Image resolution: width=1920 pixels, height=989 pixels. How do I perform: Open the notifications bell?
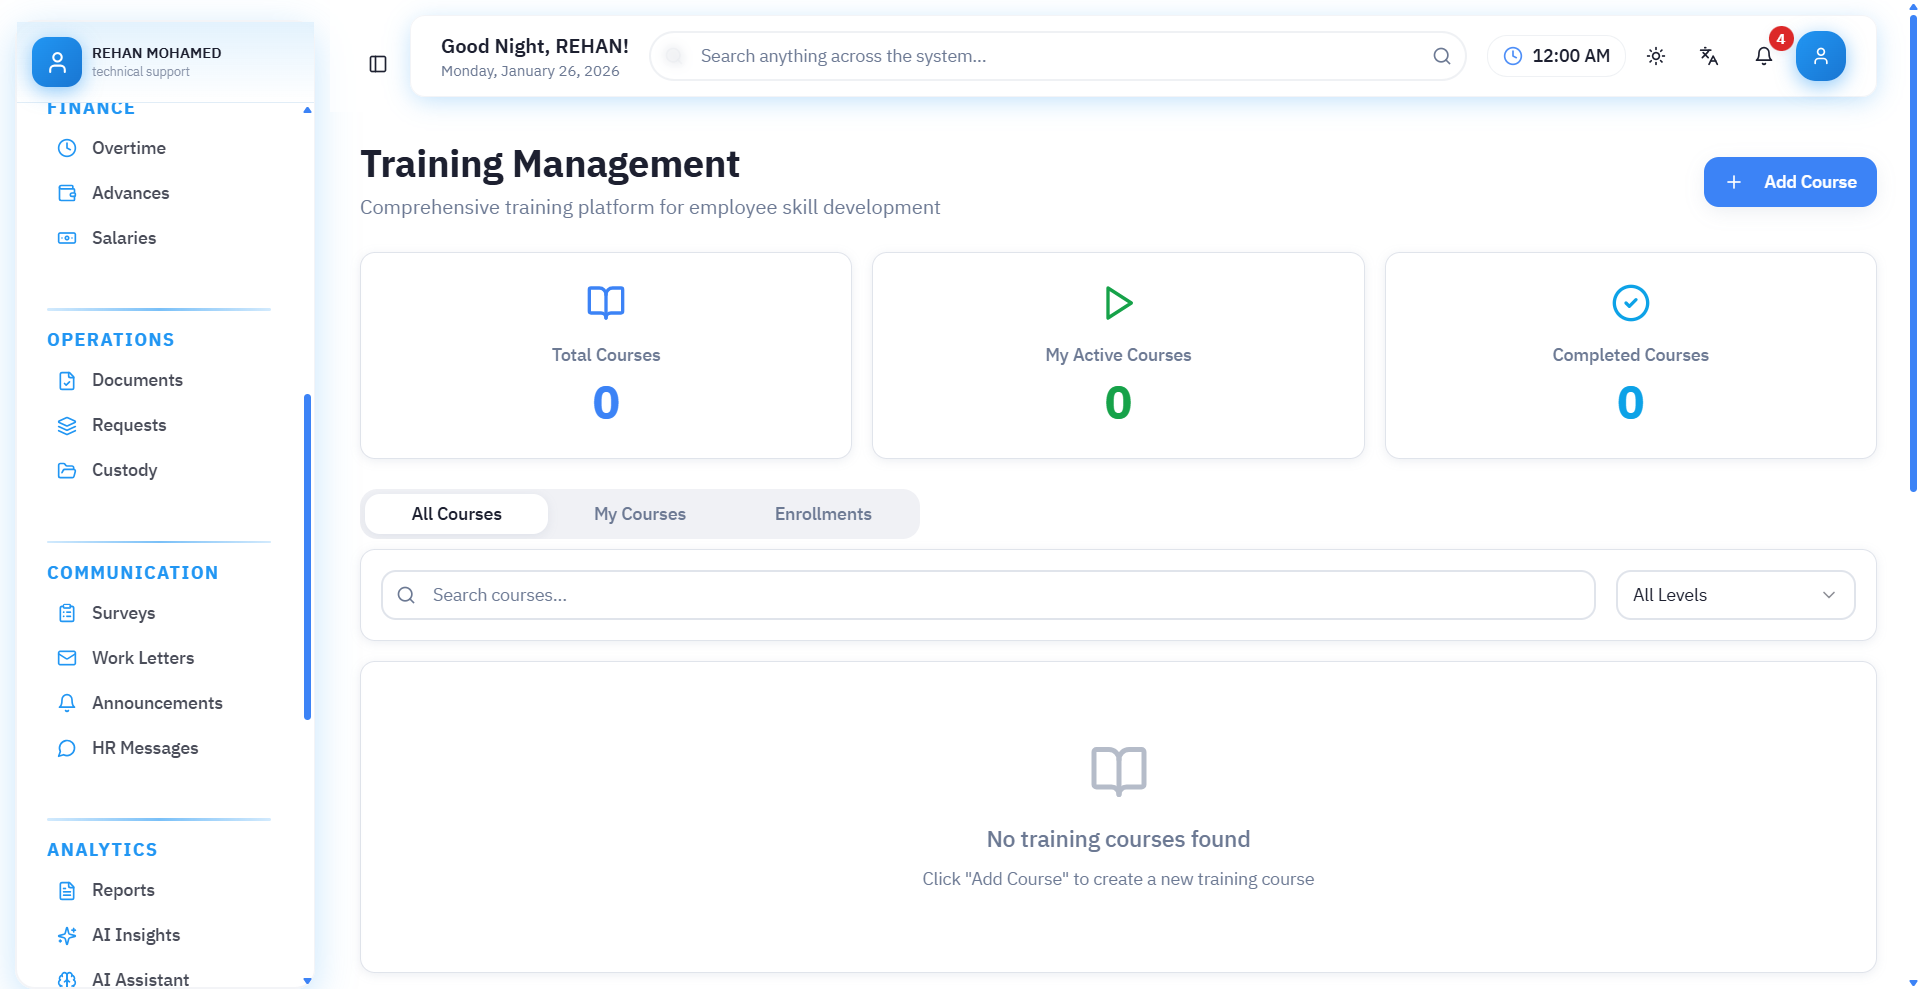pyautogui.click(x=1764, y=56)
